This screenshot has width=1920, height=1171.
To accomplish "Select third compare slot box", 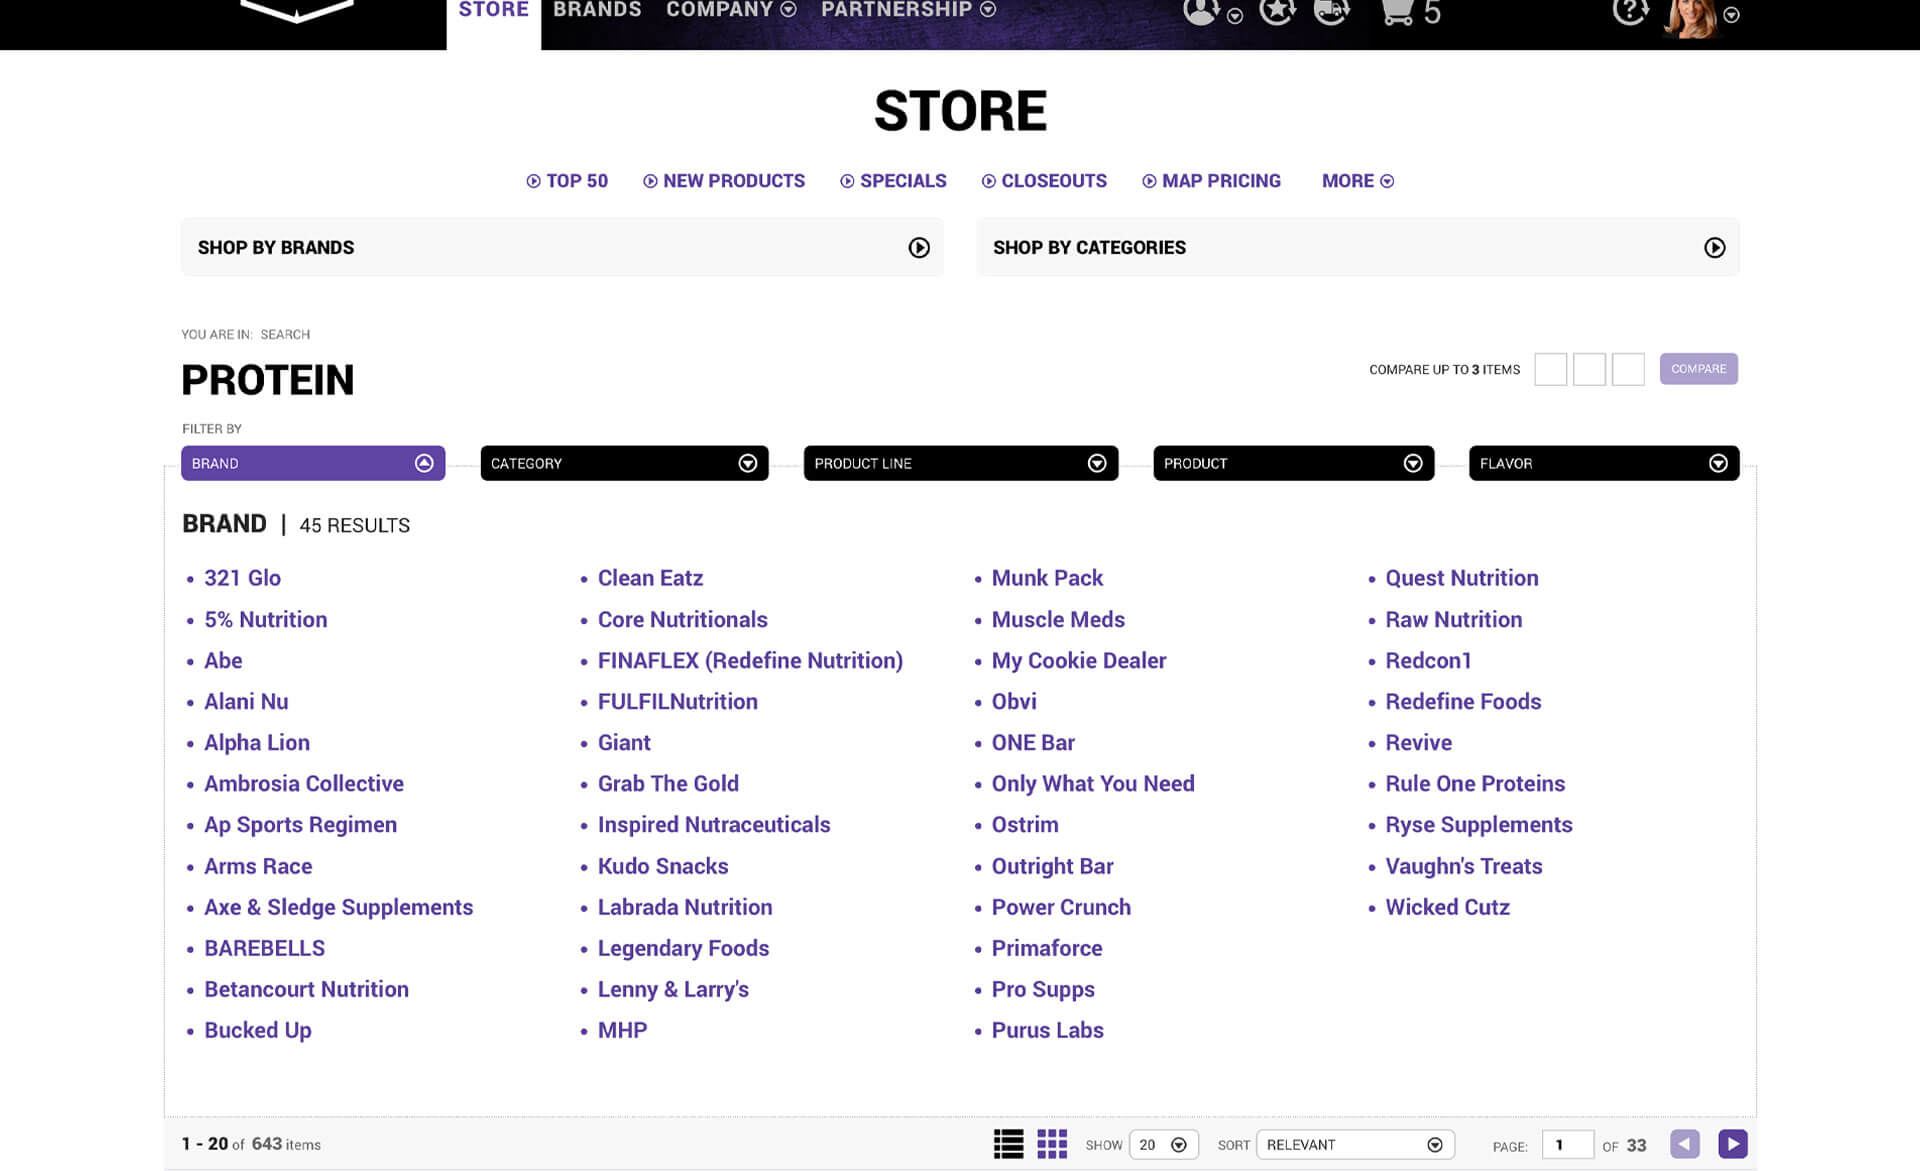I will (1627, 369).
